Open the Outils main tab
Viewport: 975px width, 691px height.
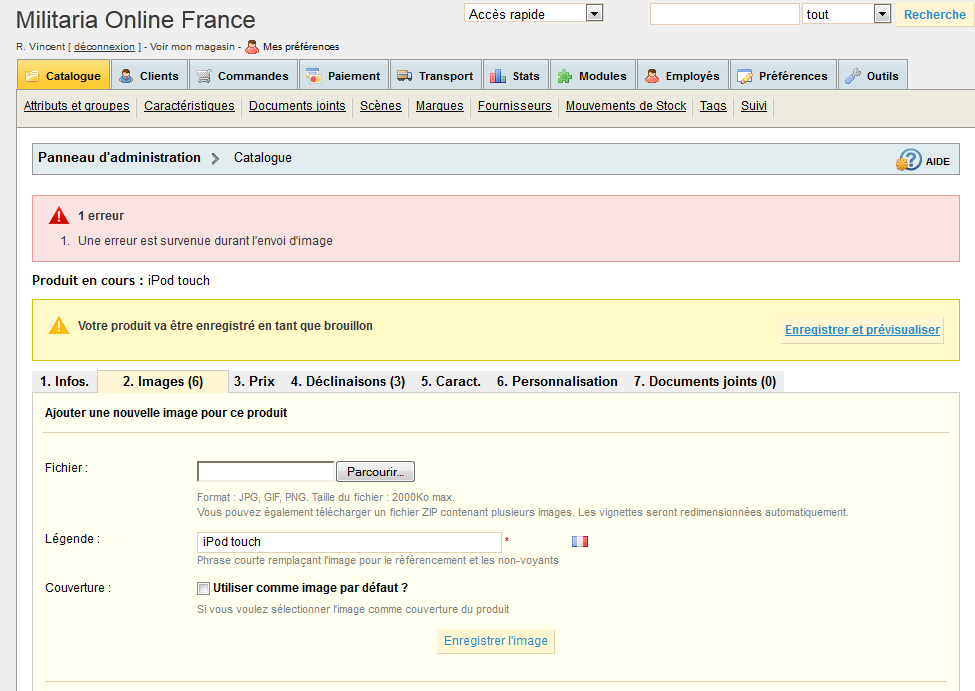[x=873, y=75]
